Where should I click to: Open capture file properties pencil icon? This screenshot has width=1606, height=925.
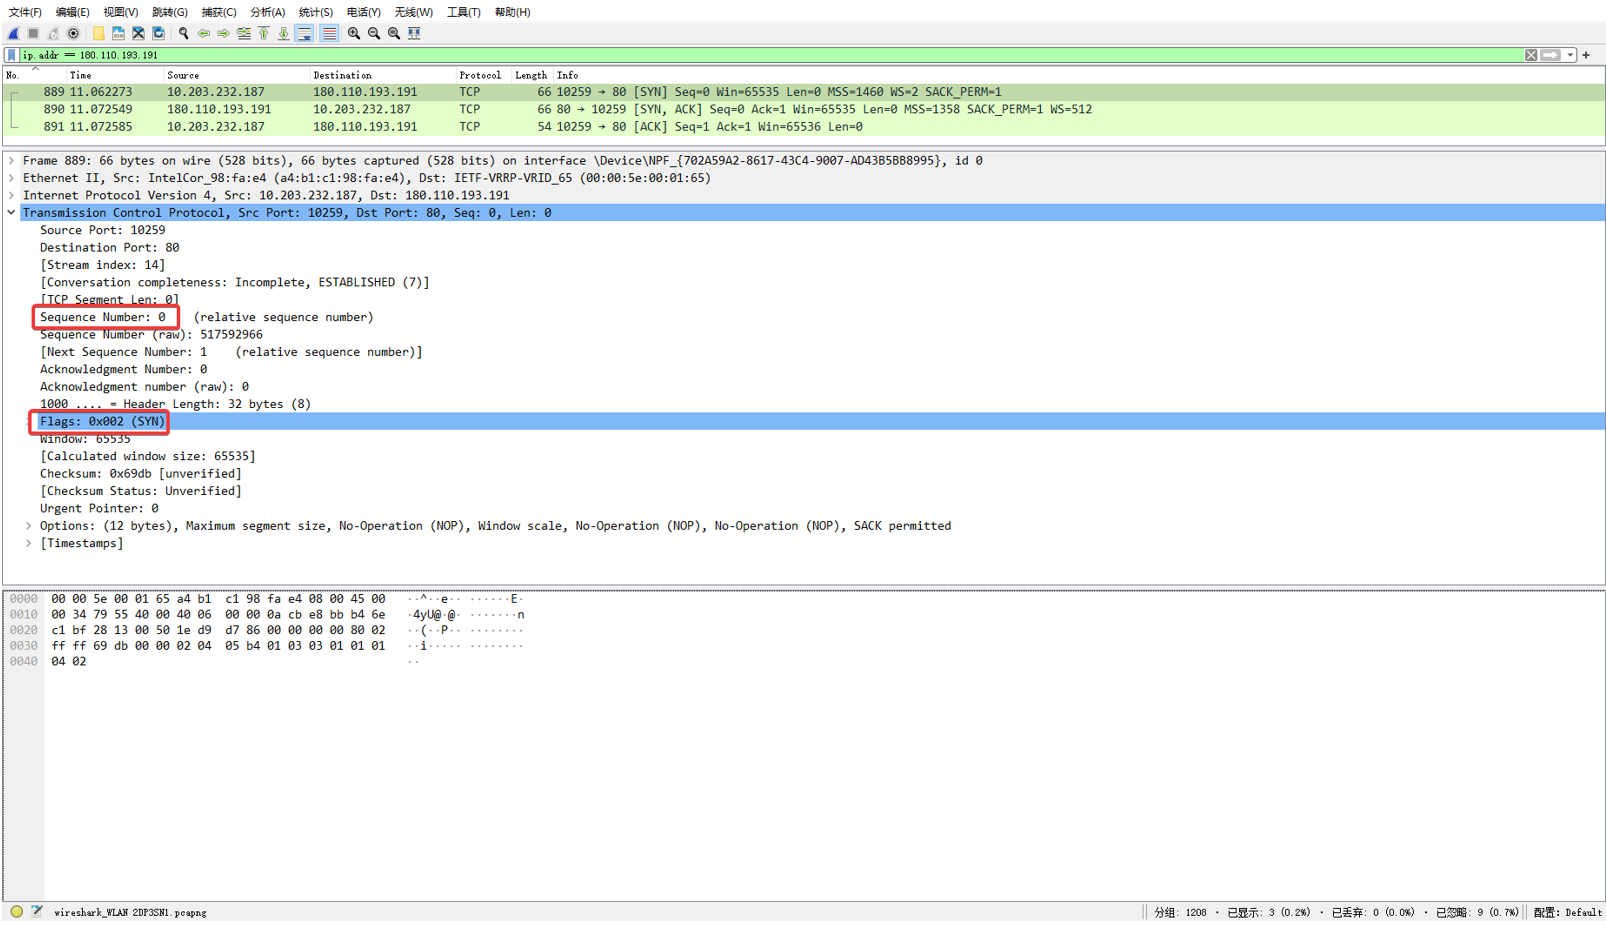pos(37,912)
